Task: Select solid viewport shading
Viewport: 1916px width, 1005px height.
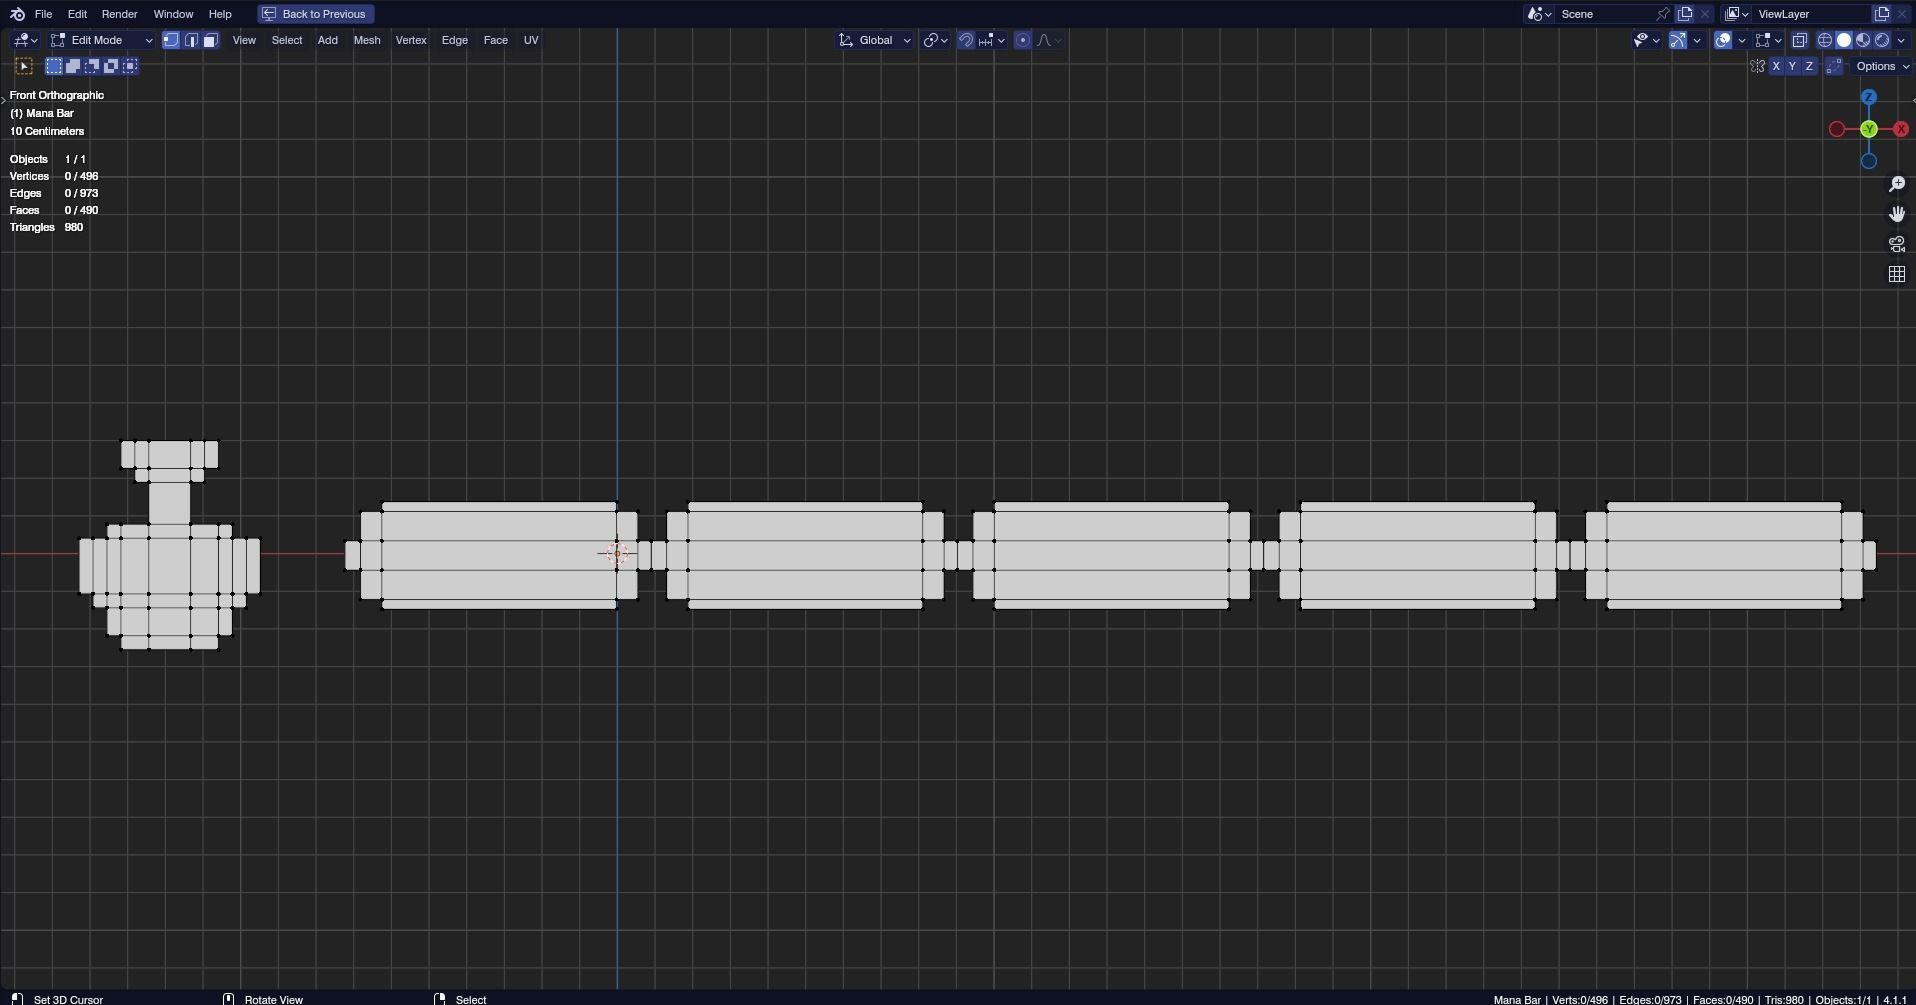Action: click(1844, 40)
